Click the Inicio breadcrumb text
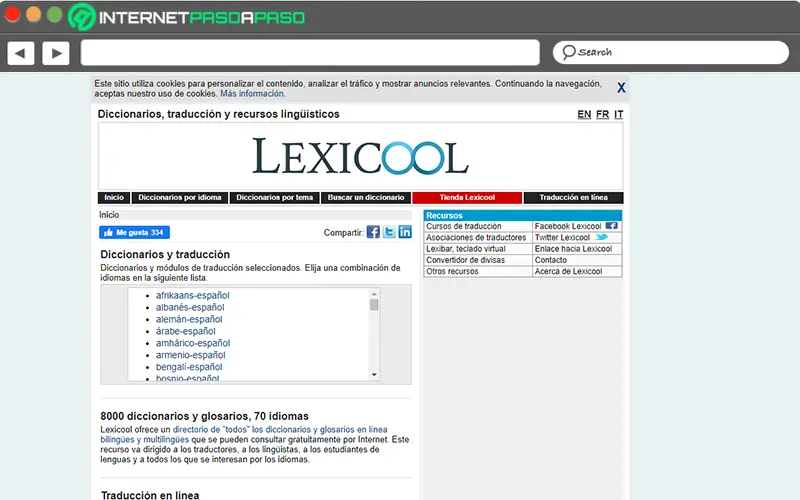Image resolution: width=800 pixels, height=500 pixels. click(109, 215)
